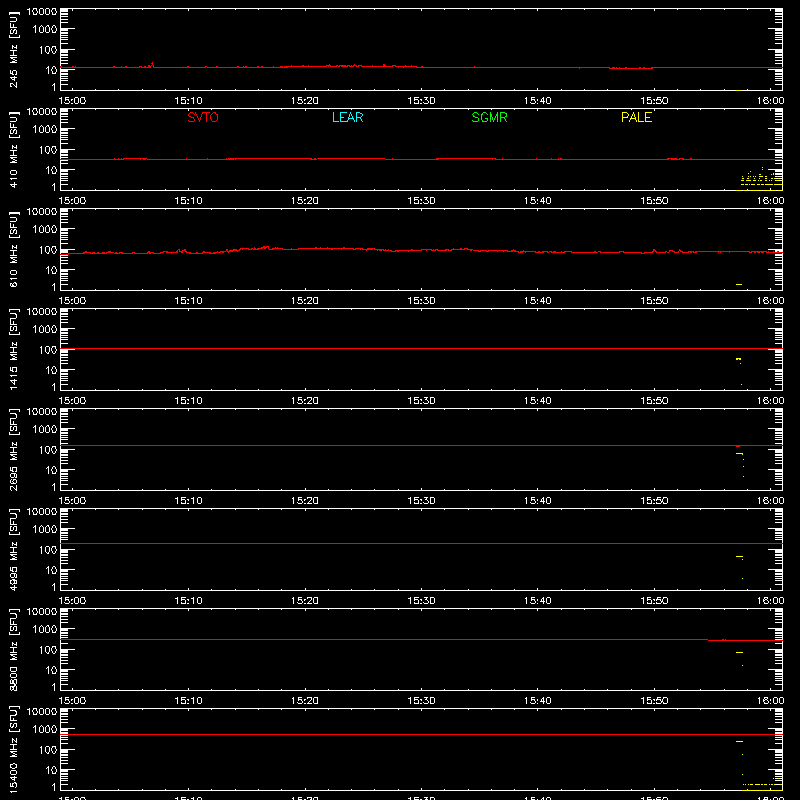Click the 1415 MHz [SFU] axis title
800x800 pixels.
pyautogui.click(x=13, y=350)
